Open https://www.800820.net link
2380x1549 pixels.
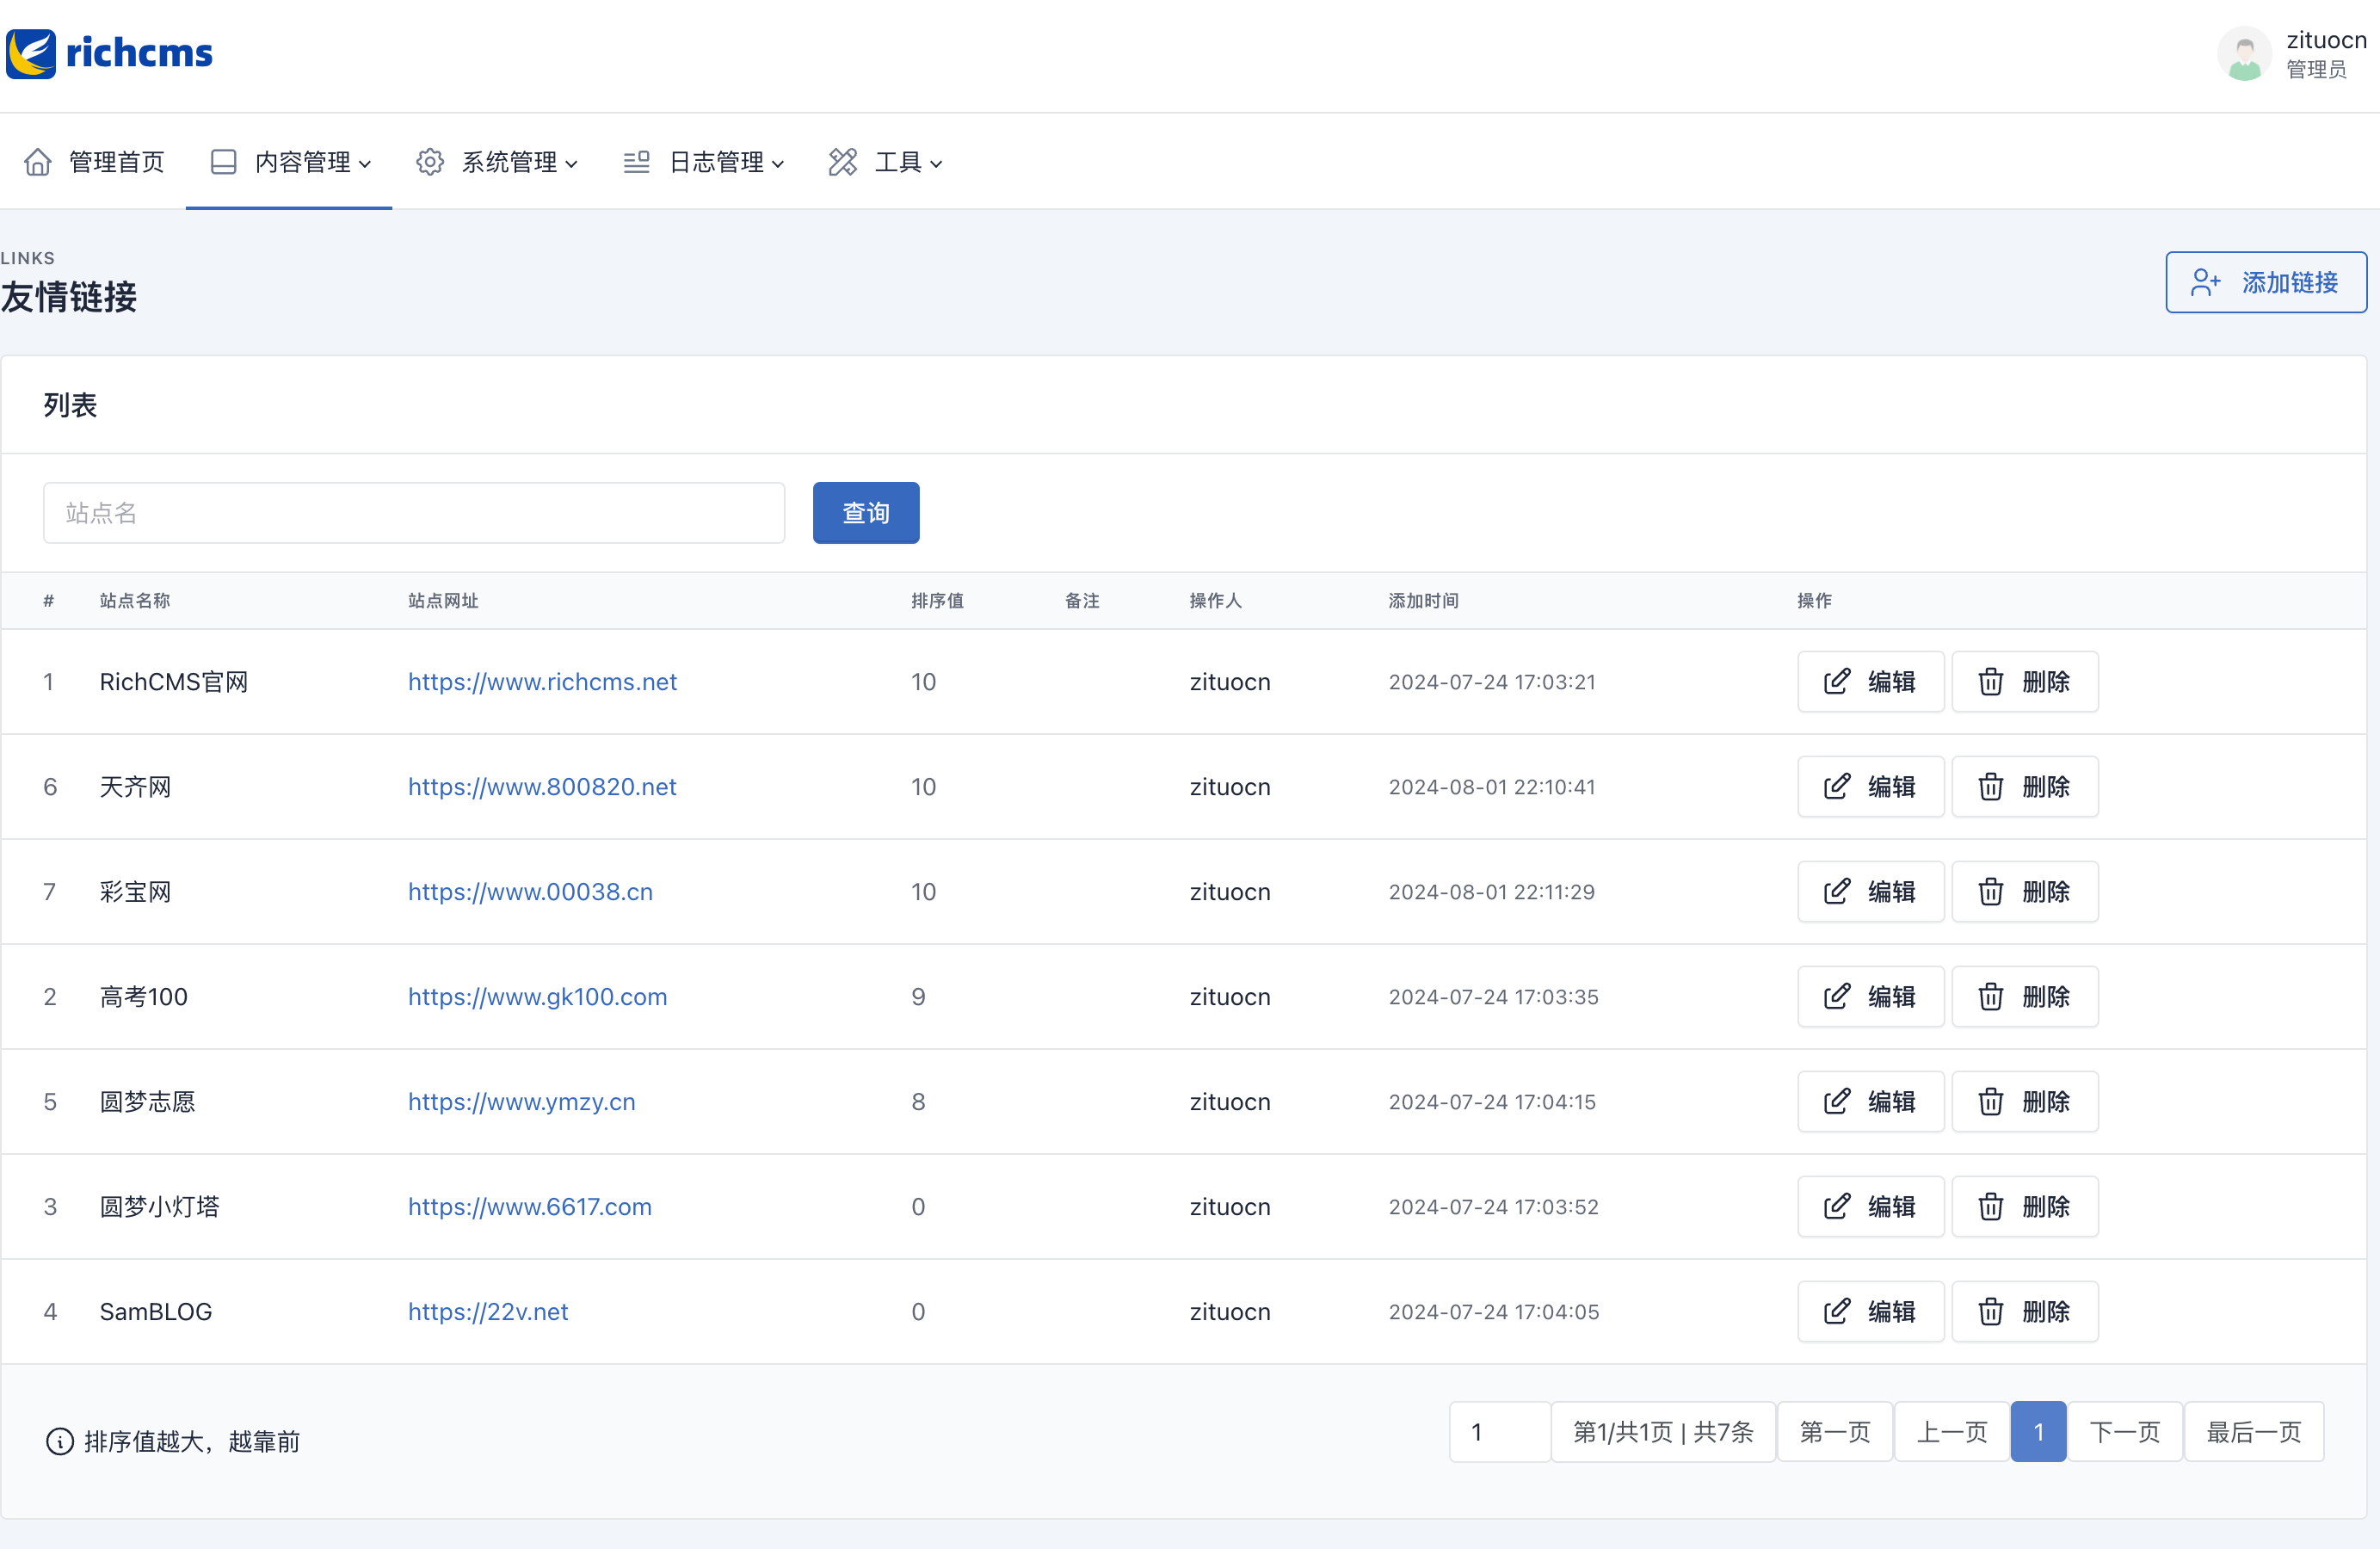pyautogui.click(x=542, y=787)
